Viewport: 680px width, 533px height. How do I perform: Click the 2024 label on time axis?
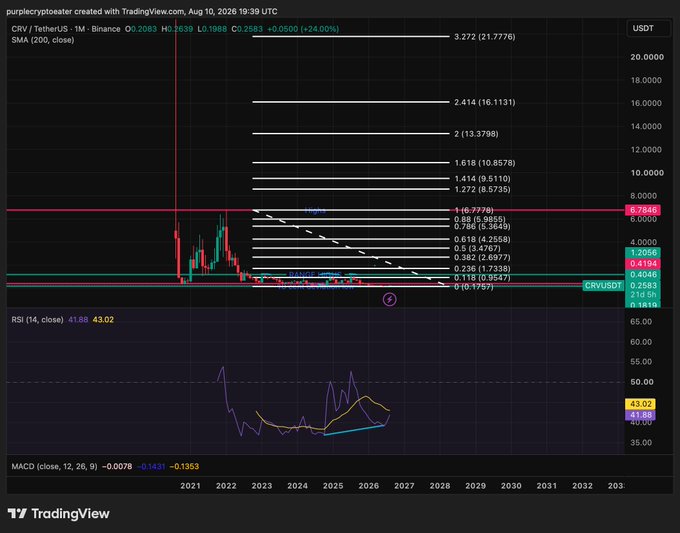coord(298,486)
